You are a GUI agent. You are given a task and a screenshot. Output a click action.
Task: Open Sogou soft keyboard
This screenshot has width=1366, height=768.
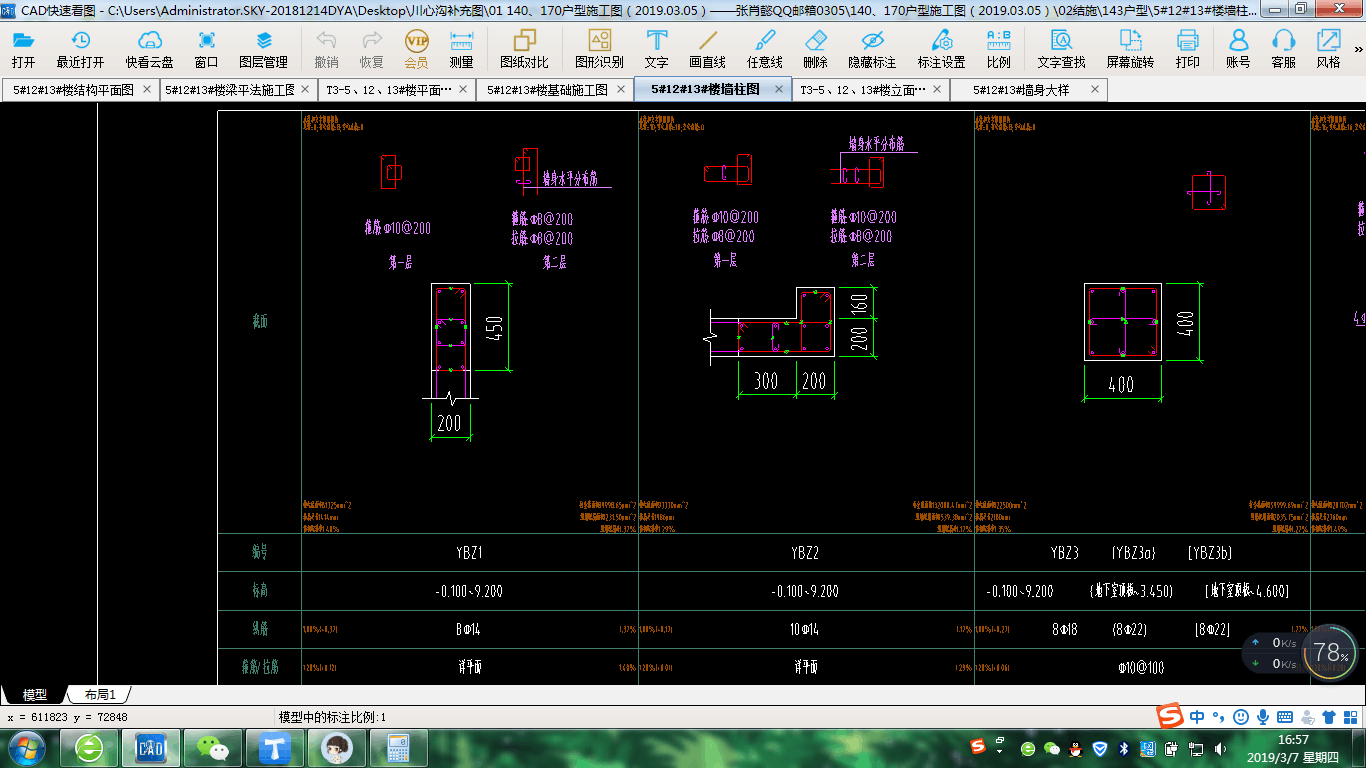tap(1285, 716)
